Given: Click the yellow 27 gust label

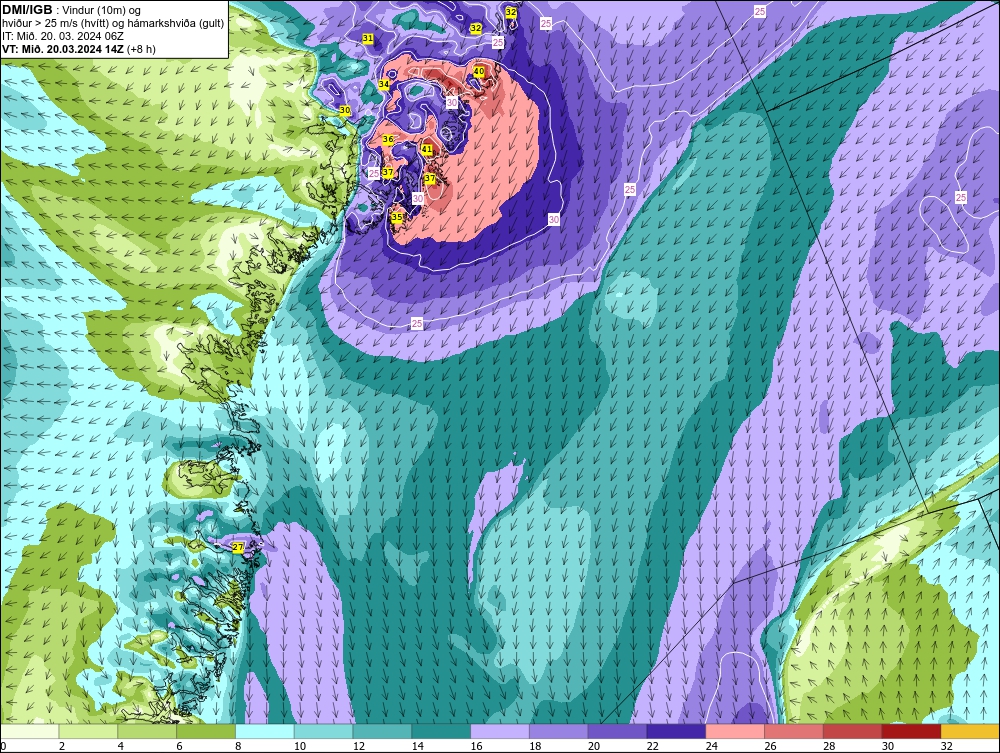Looking at the screenshot, I should 238,547.
